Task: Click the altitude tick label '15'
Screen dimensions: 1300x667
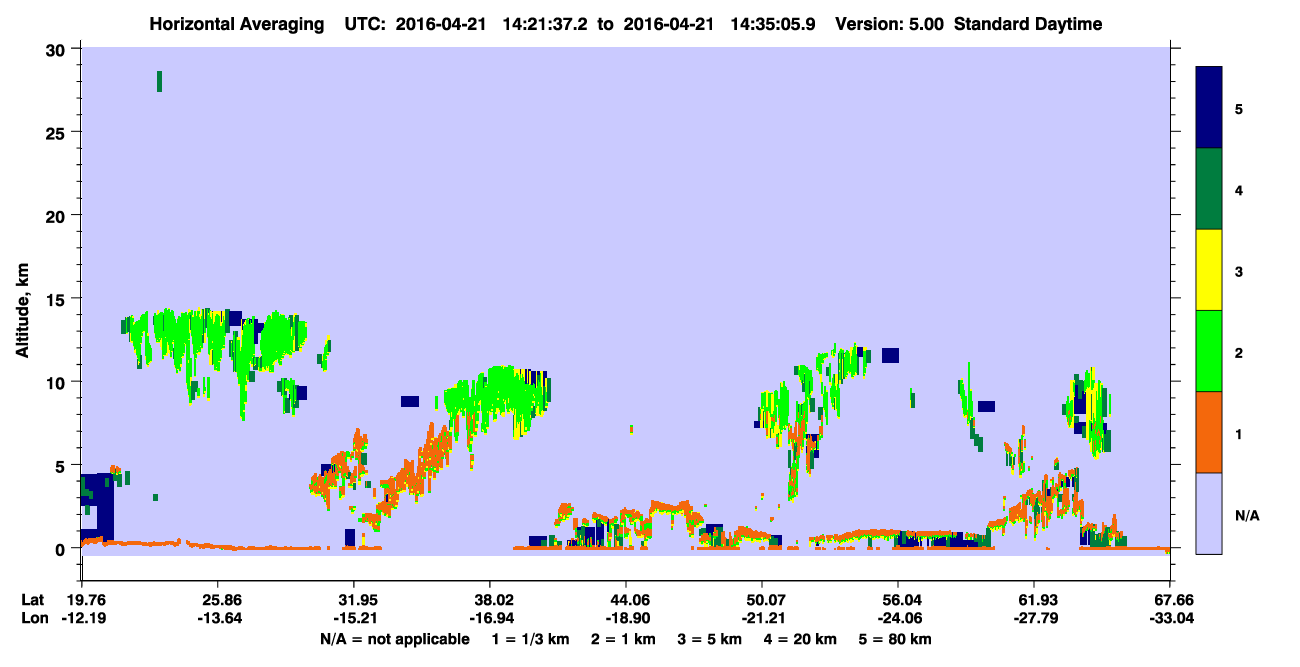Action: 58,299
